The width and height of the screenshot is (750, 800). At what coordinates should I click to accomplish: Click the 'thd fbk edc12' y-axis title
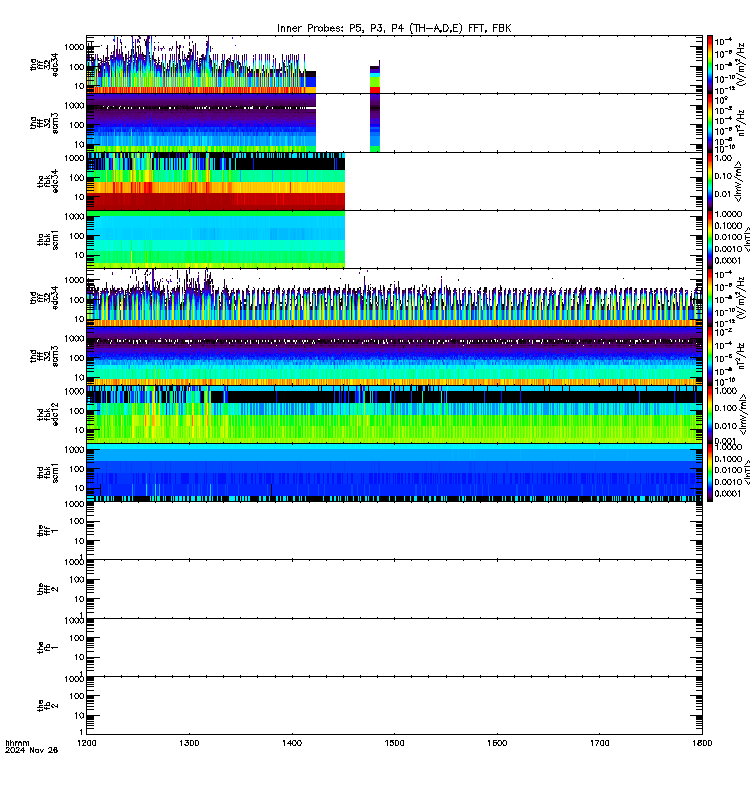48,414
